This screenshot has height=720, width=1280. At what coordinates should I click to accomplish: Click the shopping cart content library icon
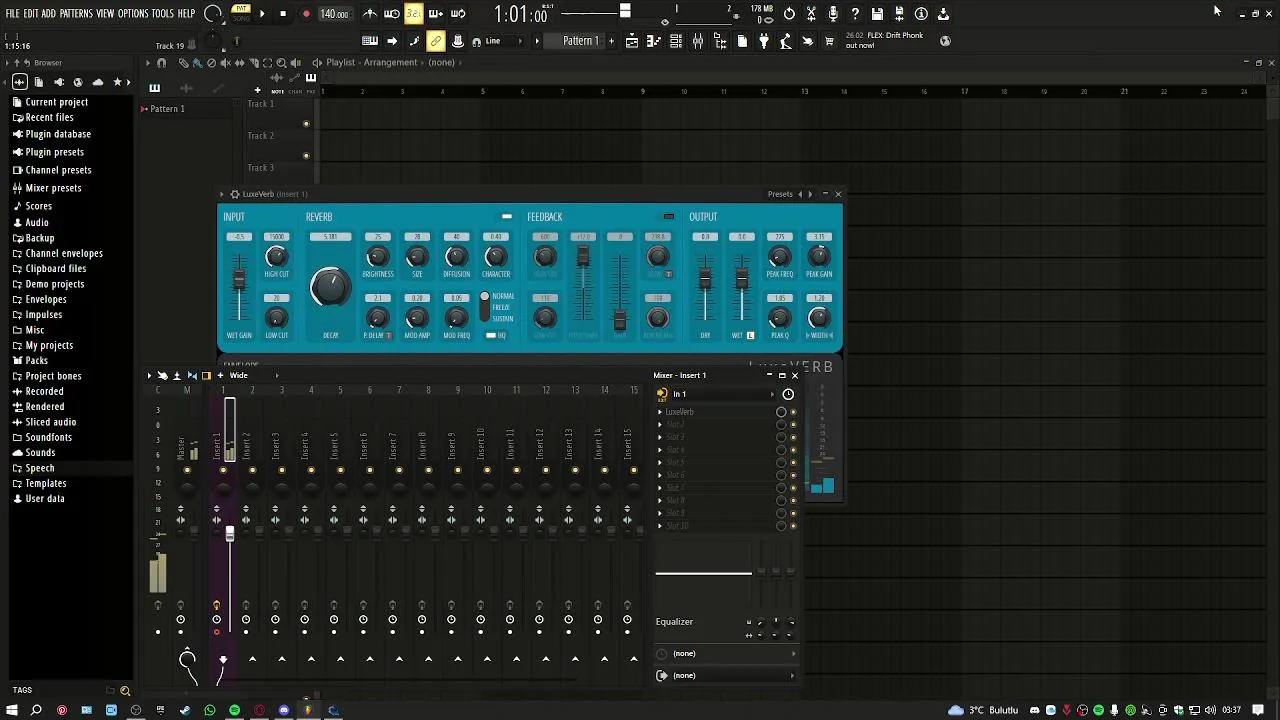(x=829, y=41)
